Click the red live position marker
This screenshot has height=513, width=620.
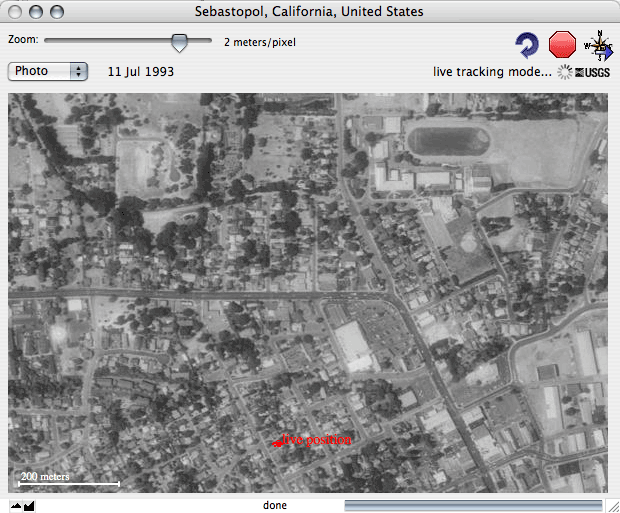coord(275,441)
